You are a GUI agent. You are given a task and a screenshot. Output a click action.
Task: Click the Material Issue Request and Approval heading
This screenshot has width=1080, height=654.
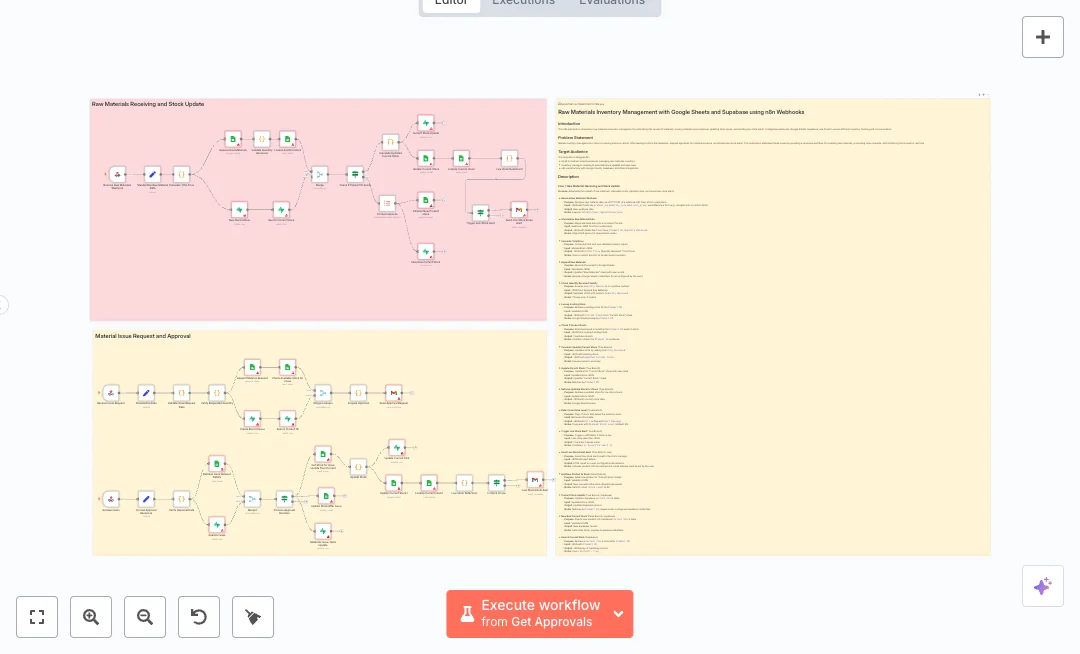(142, 336)
